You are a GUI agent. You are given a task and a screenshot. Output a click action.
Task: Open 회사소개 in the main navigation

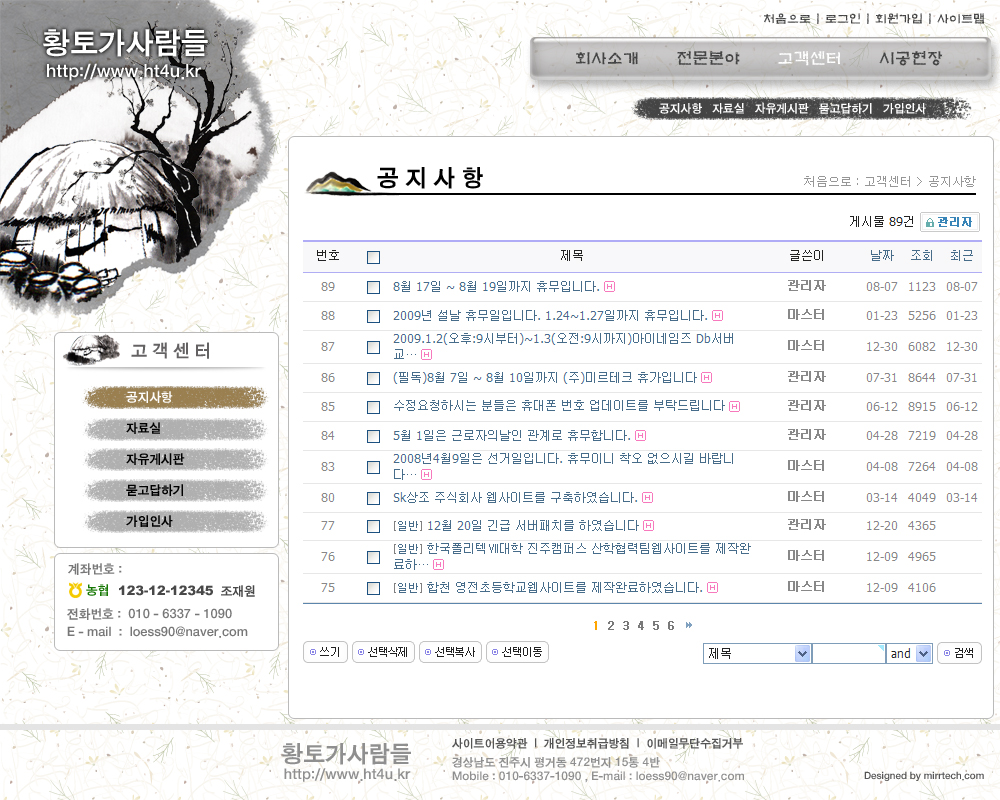coord(606,58)
